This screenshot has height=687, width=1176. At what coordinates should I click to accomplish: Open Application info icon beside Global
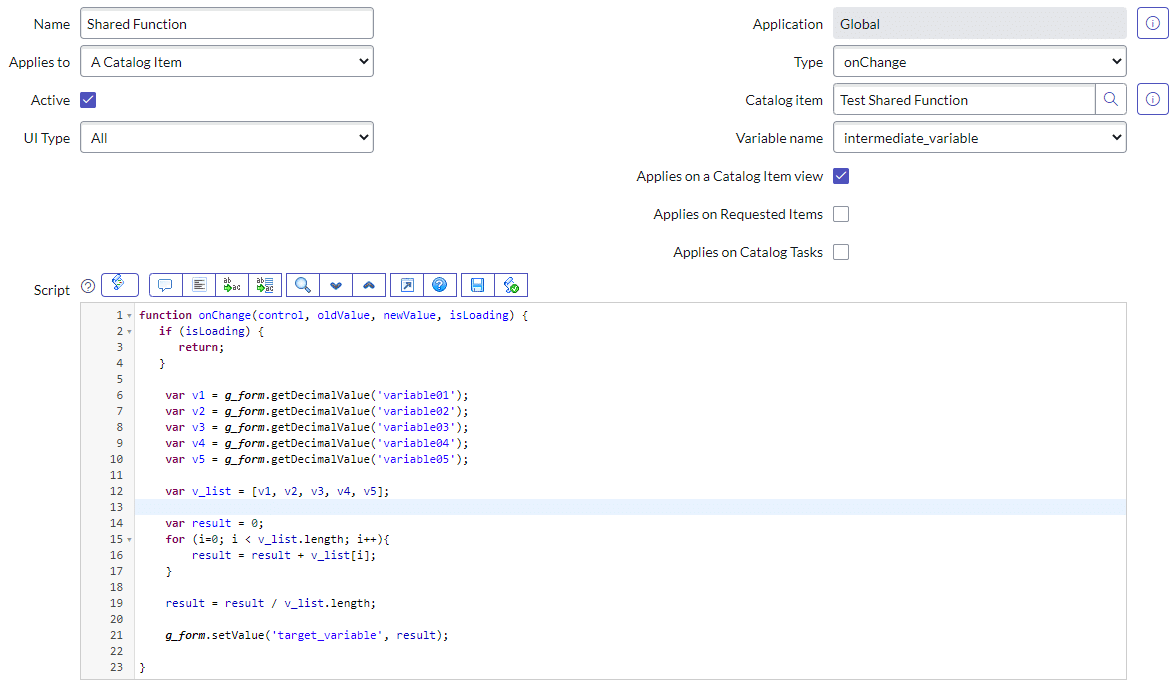pyautogui.click(x=1153, y=23)
